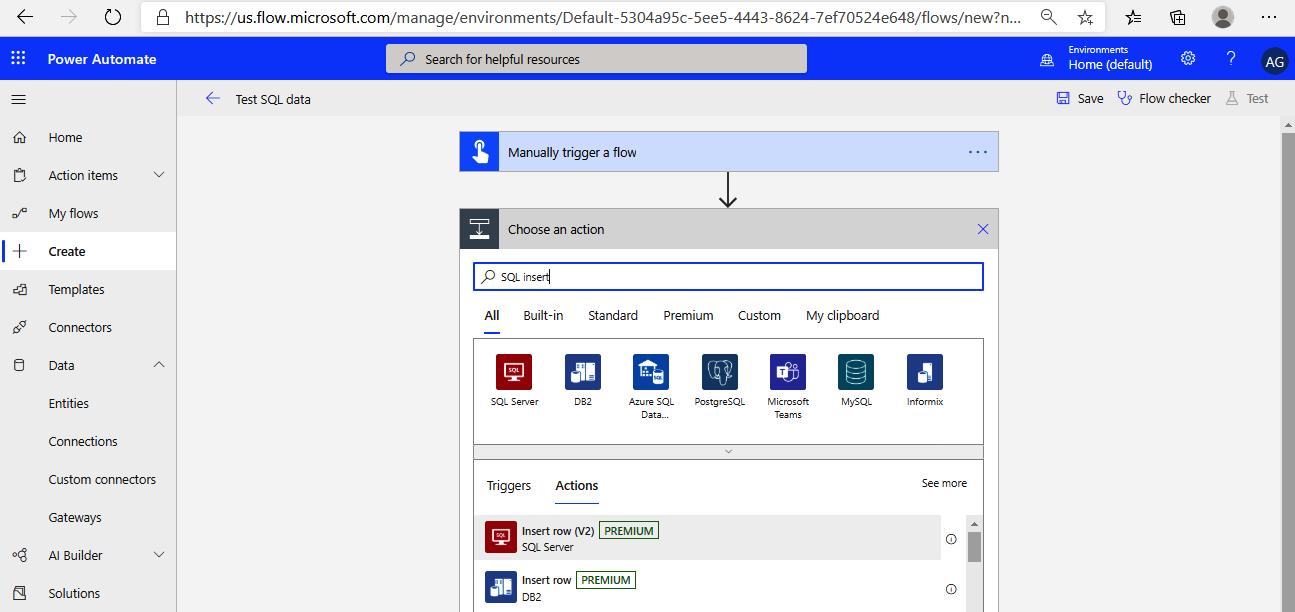
Task: Choose Insert row DB2 action
Action: 708,587
